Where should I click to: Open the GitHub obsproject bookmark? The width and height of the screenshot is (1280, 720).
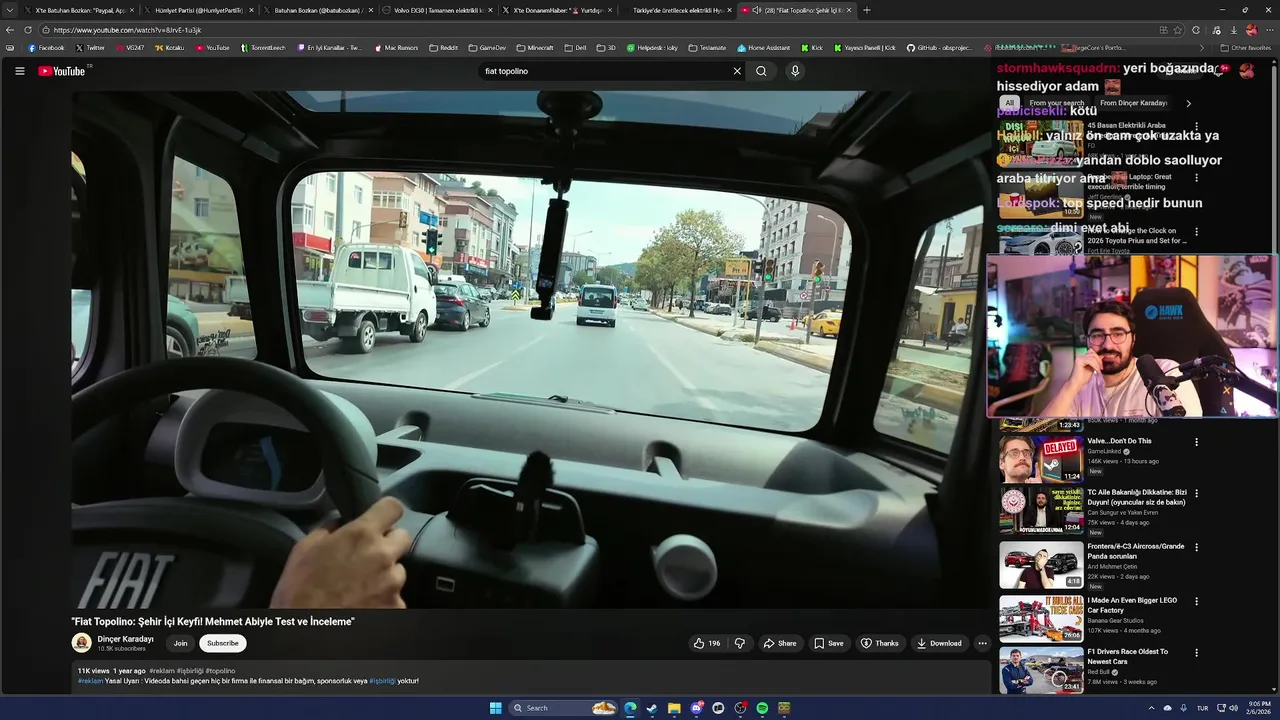coord(939,48)
